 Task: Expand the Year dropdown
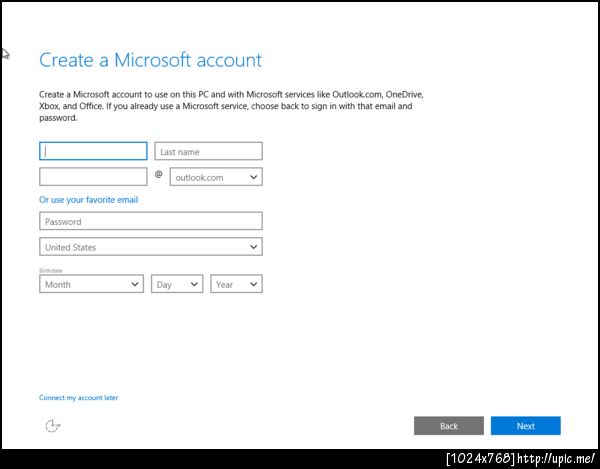(236, 284)
